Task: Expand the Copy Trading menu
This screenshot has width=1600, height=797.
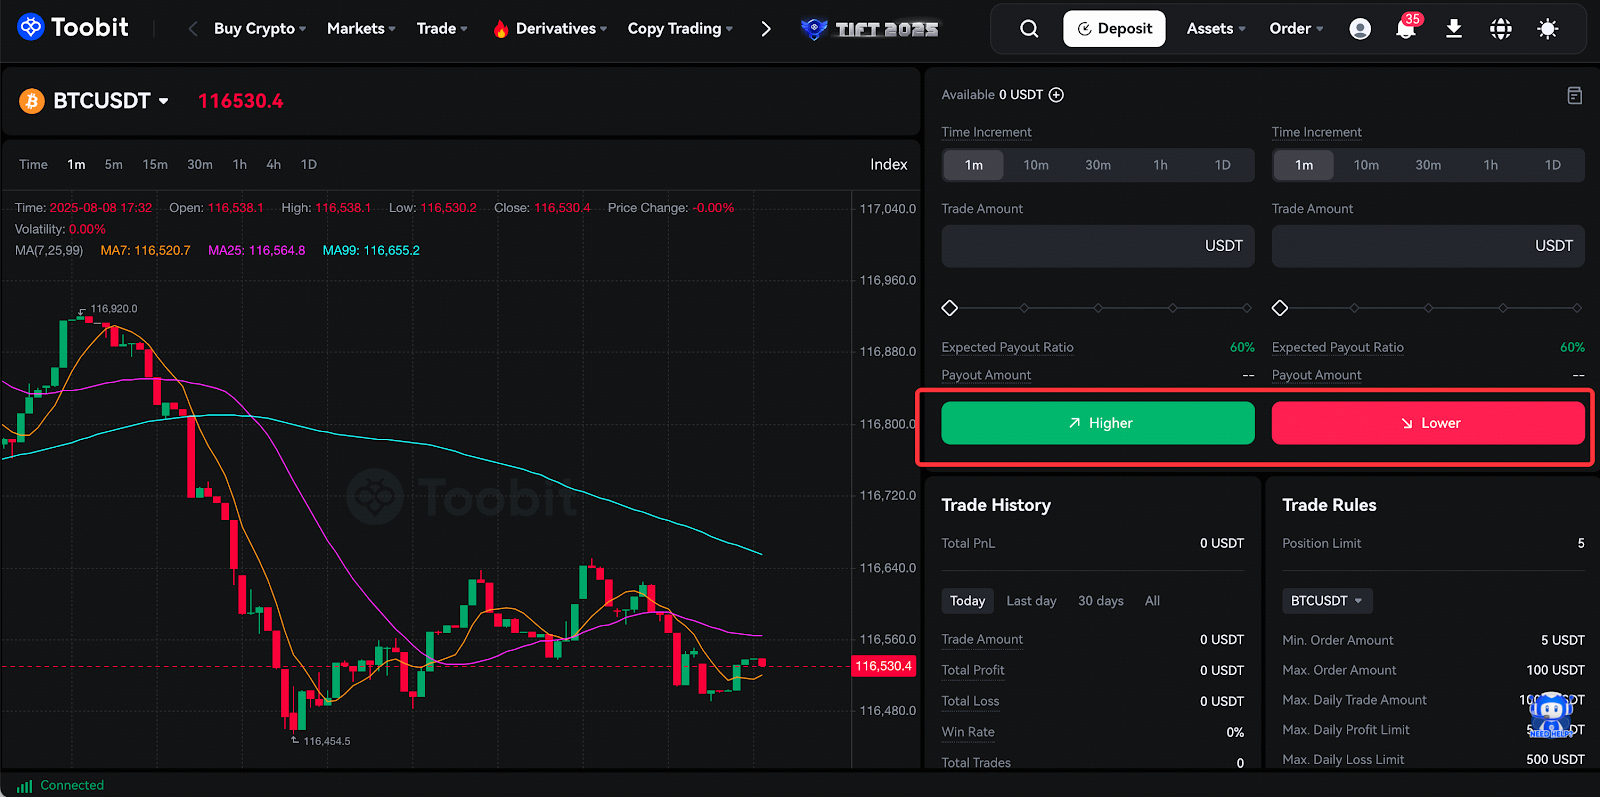Action: 680,29
